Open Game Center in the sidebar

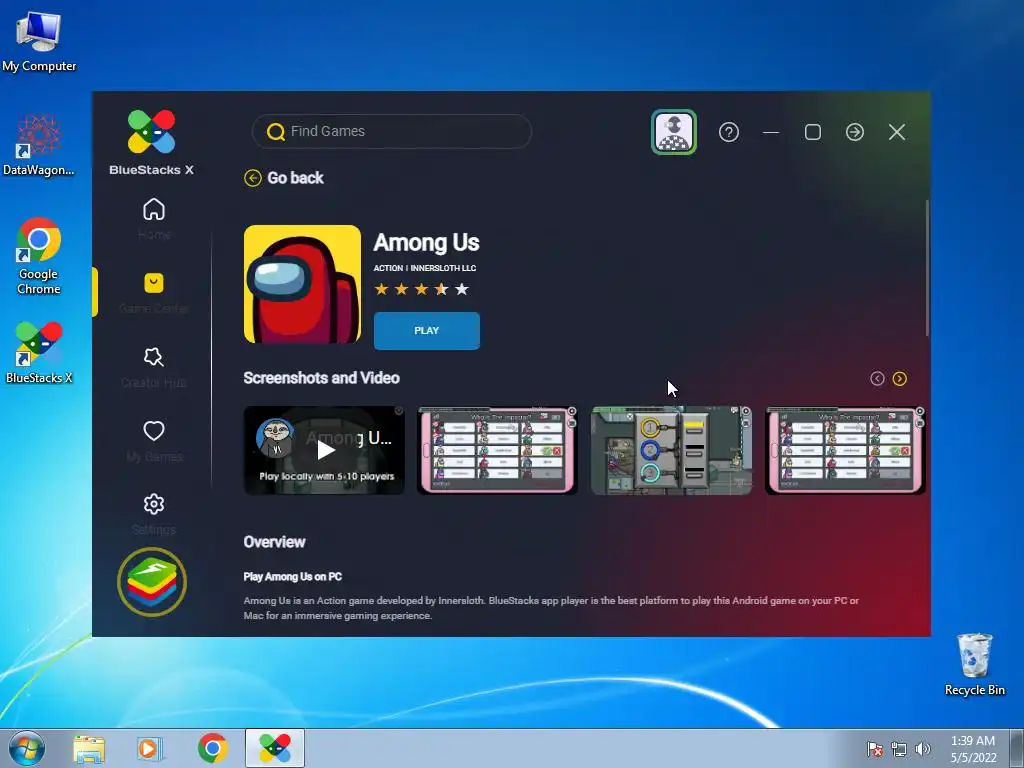pos(154,292)
